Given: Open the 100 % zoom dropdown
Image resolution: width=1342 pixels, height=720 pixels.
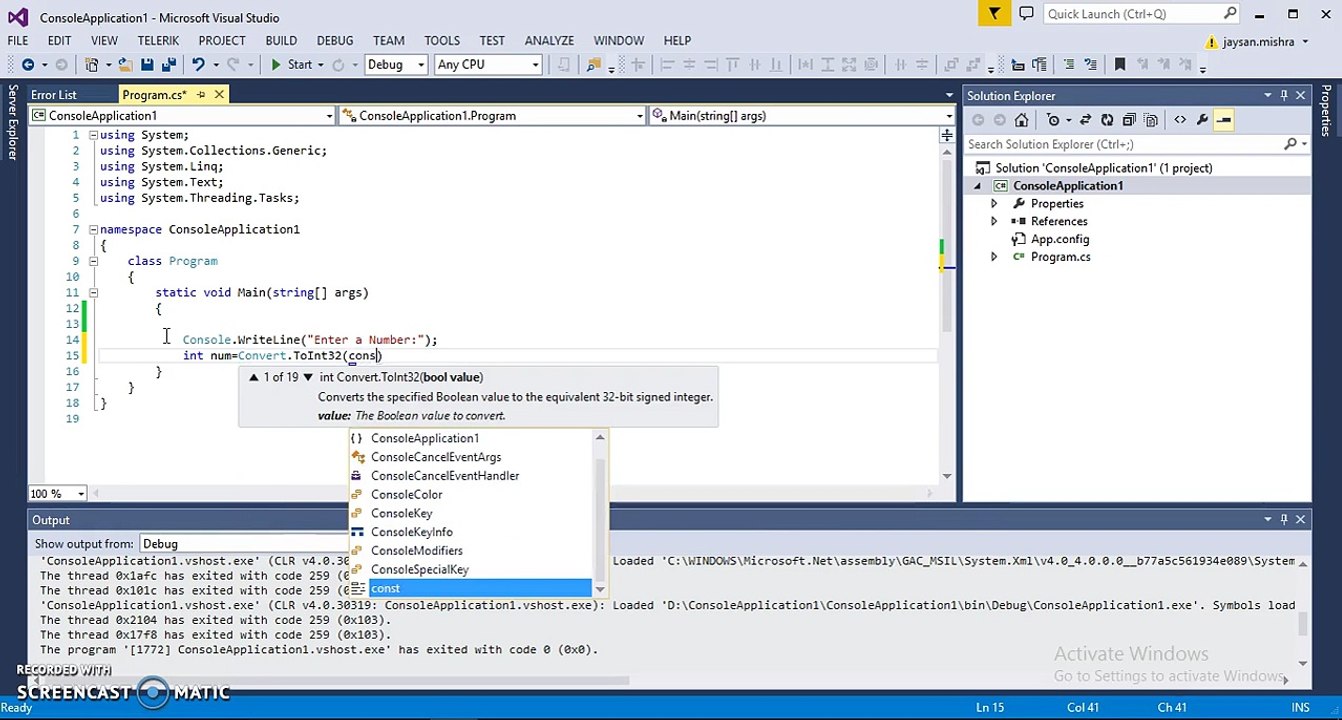Looking at the screenshot, I should tap(57, 494).
